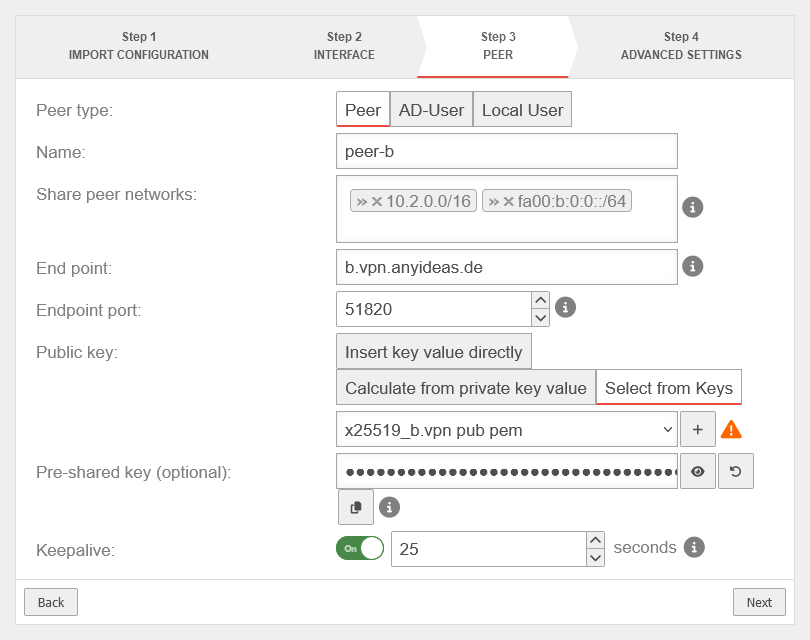This screenshot has width=810, height=640.
Task: Click the plus button to add a key
Action: point(697,430)
